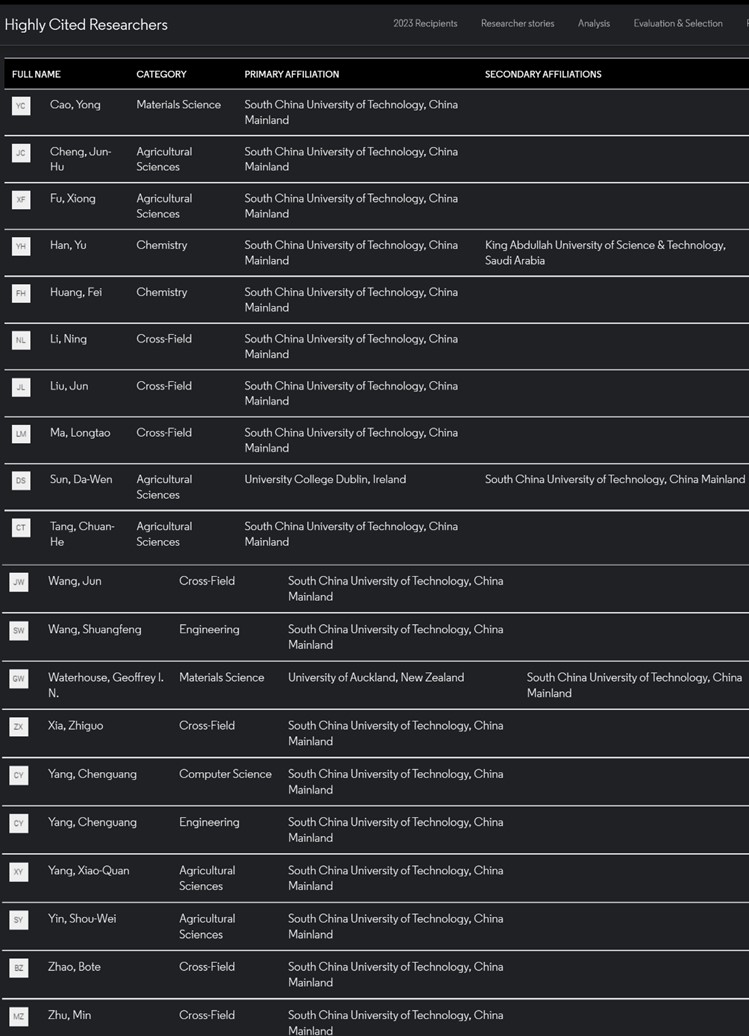Click the XF avatar for Fu, Xiong
The image size is (749, 1036).
[21, 199]
